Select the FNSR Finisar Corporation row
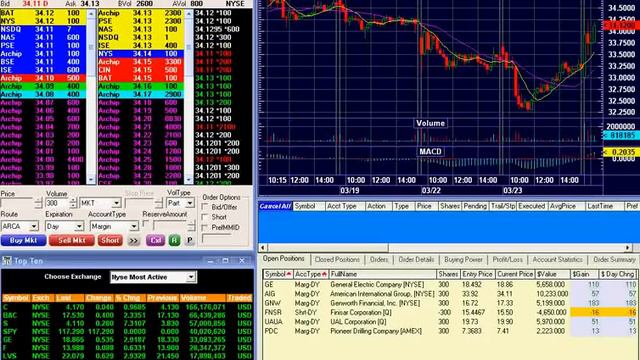The width and height of the screenshot is (640, 360). [451, 313]
